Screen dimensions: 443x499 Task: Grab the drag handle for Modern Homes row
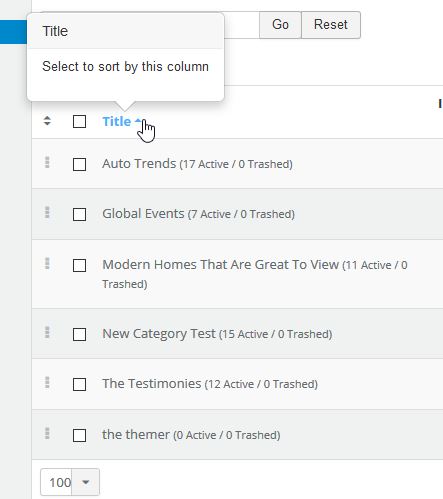47,263
